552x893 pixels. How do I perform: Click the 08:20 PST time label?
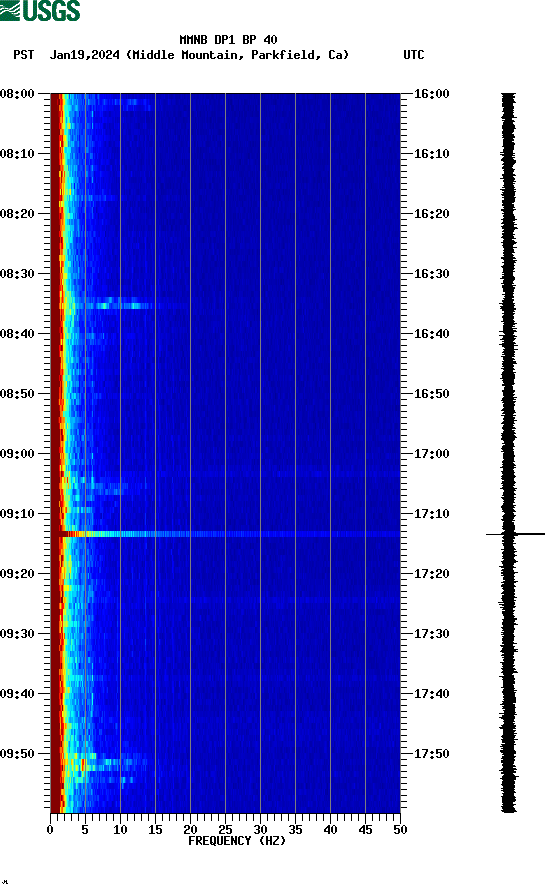point(17,214)
